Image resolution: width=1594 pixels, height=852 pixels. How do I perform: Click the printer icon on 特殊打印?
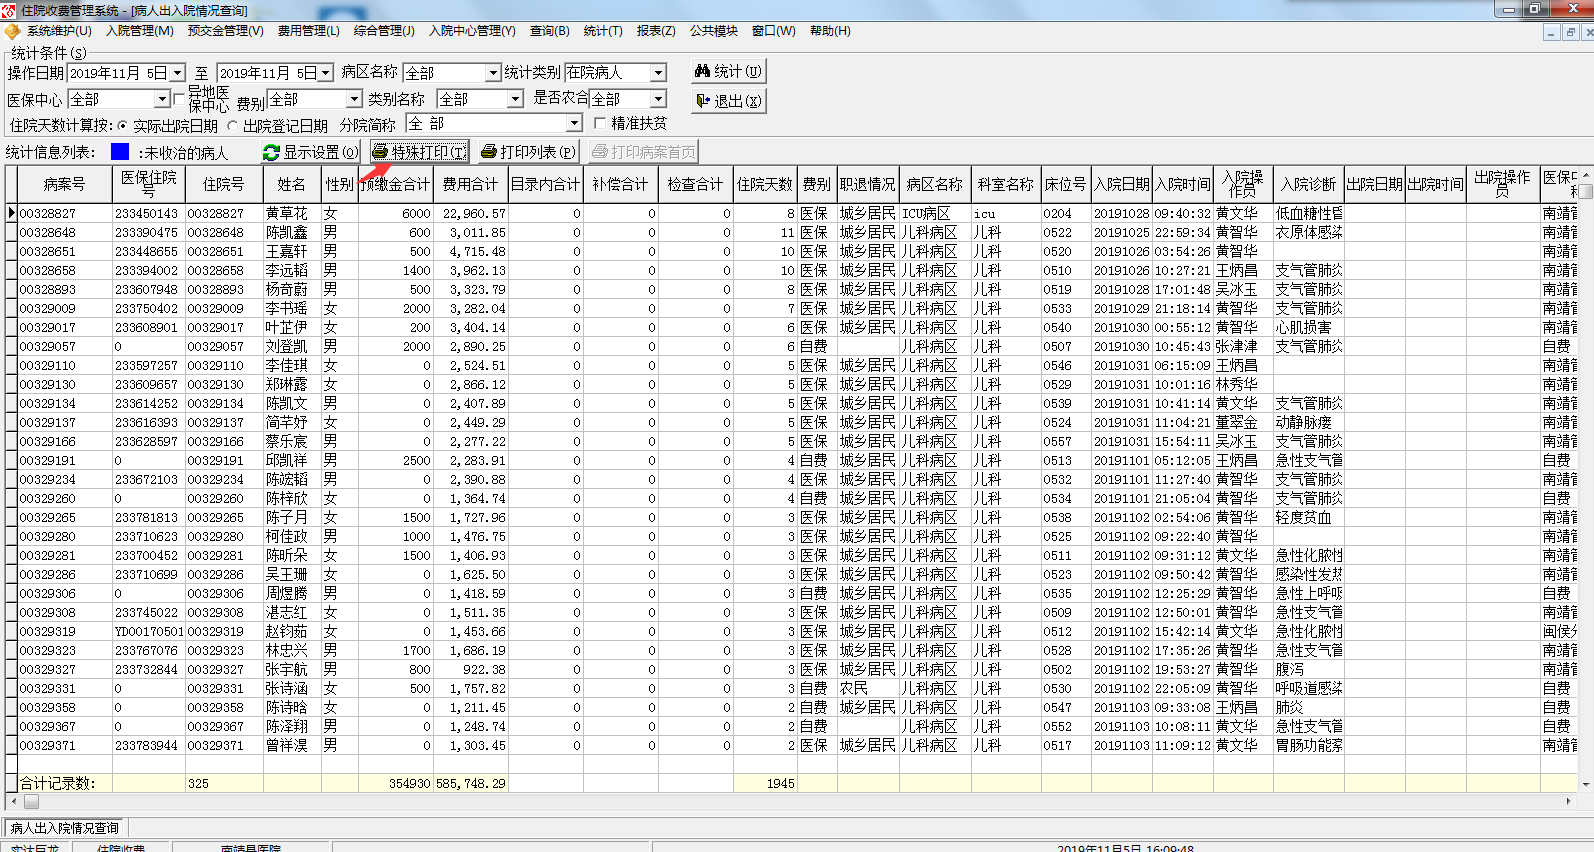click(x=380, y=152)
